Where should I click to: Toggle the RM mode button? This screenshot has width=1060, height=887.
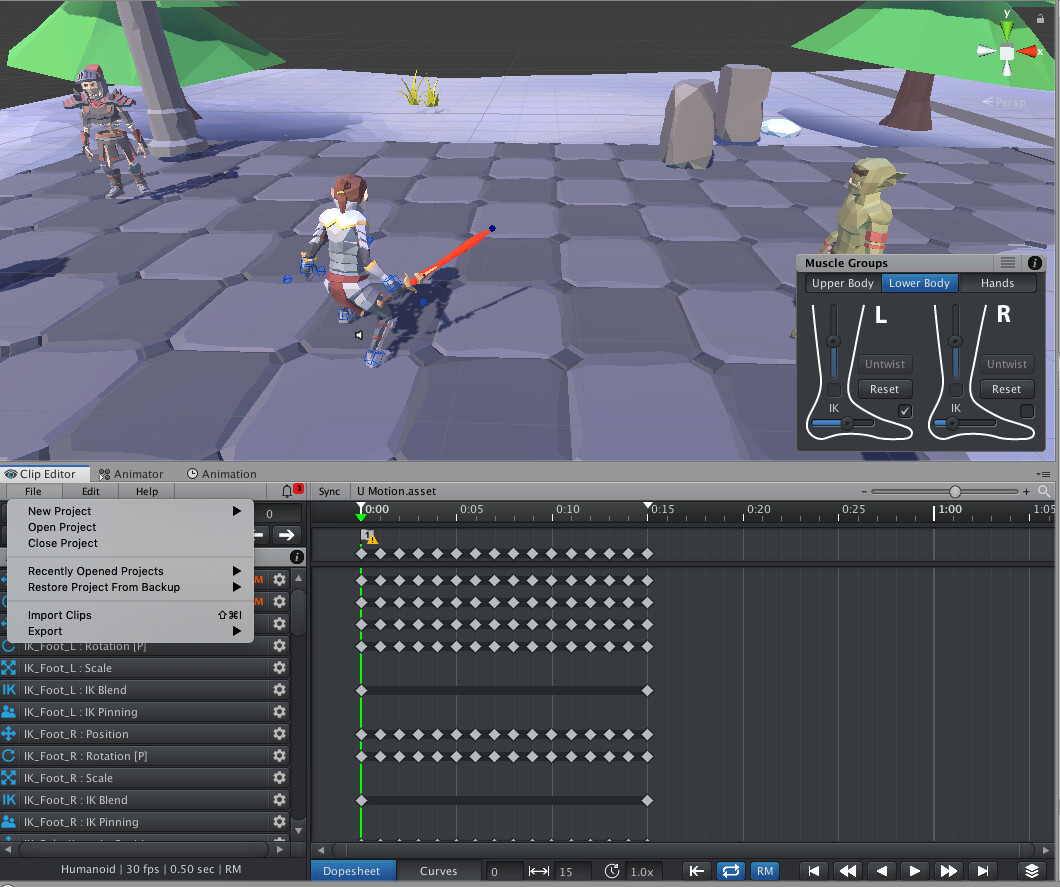[765, 871]
